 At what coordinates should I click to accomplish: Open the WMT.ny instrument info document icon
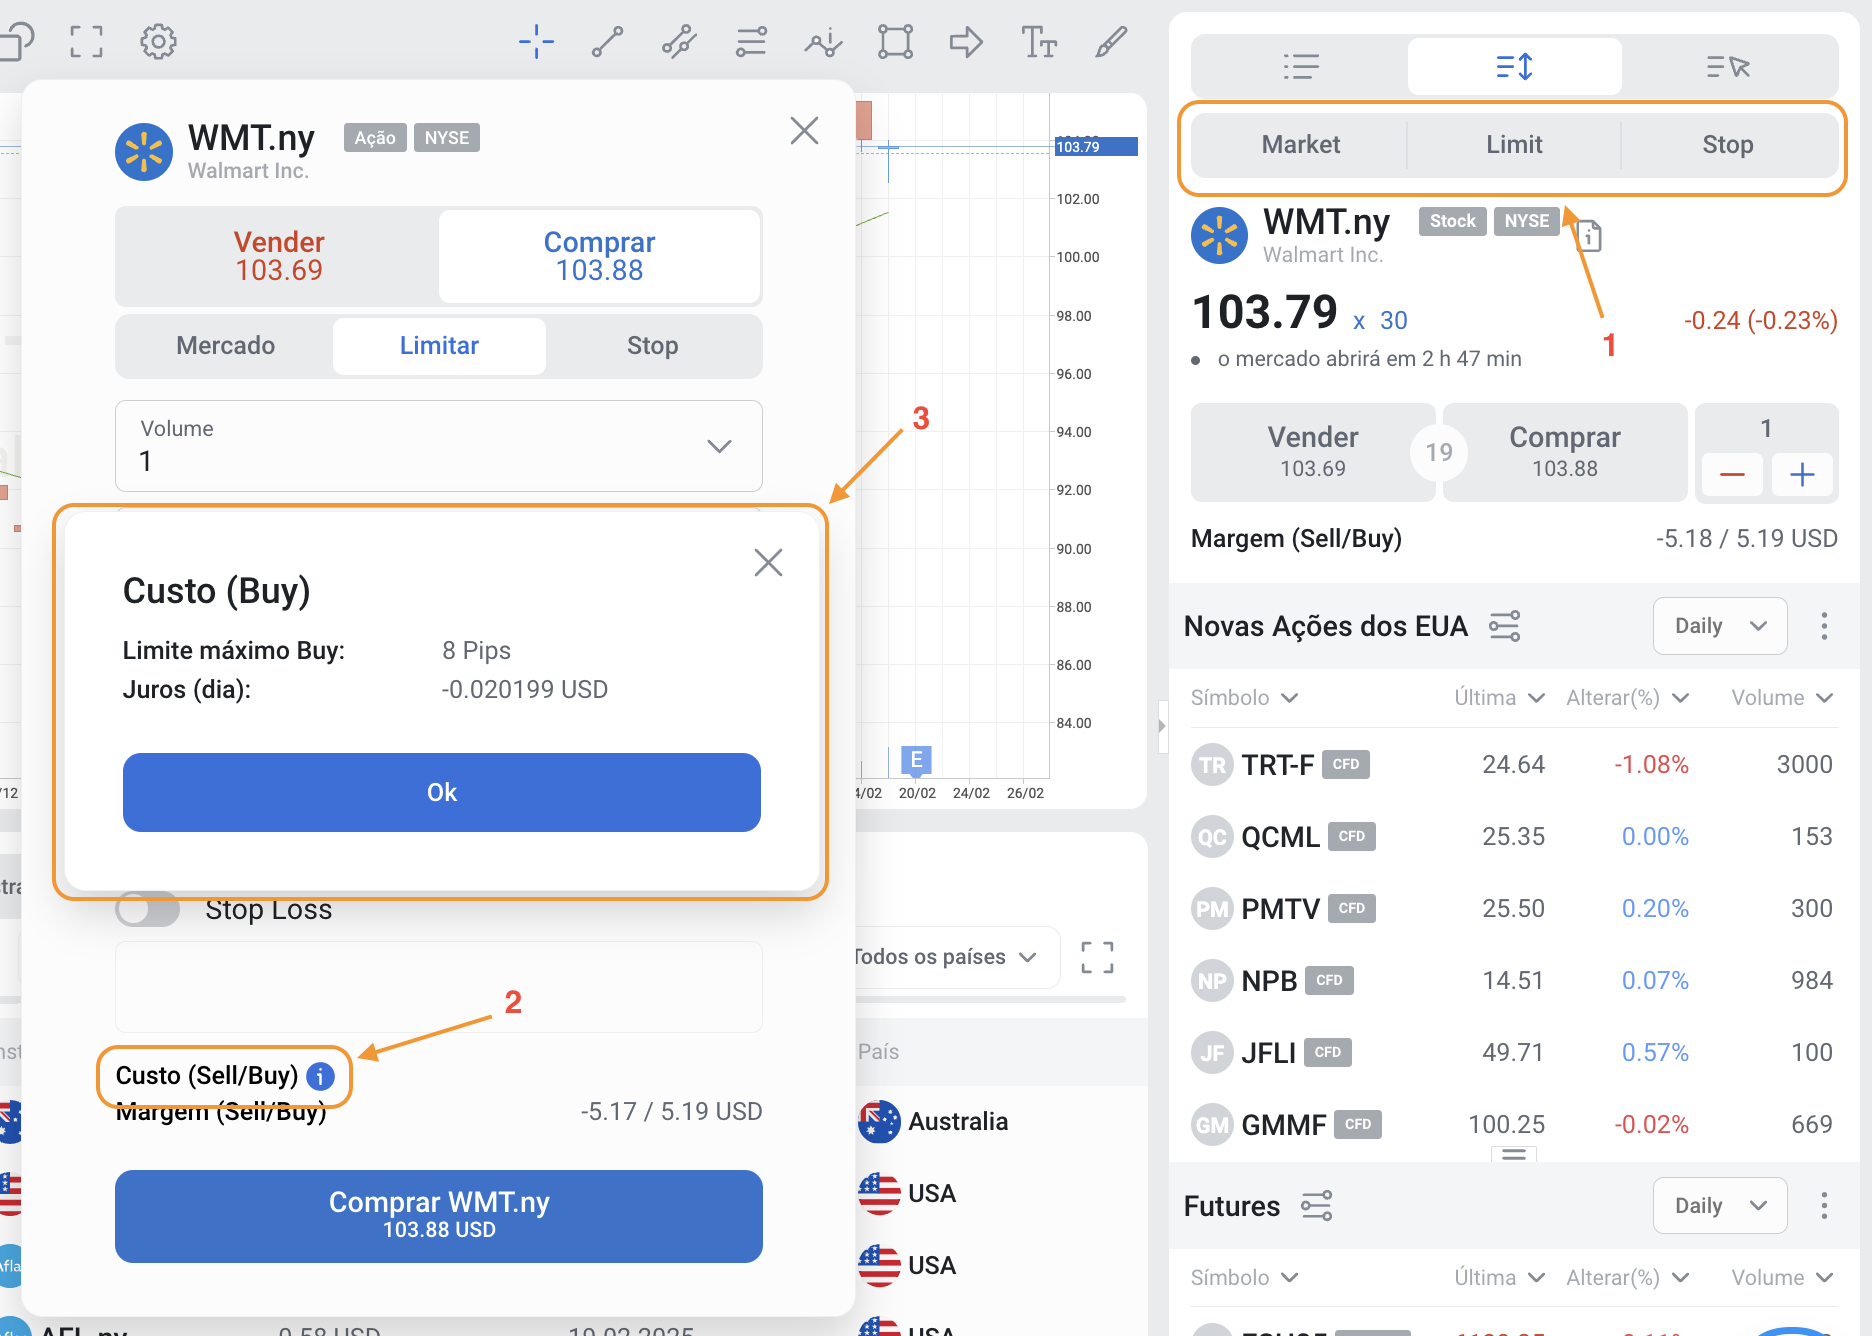click(1588, 236)
